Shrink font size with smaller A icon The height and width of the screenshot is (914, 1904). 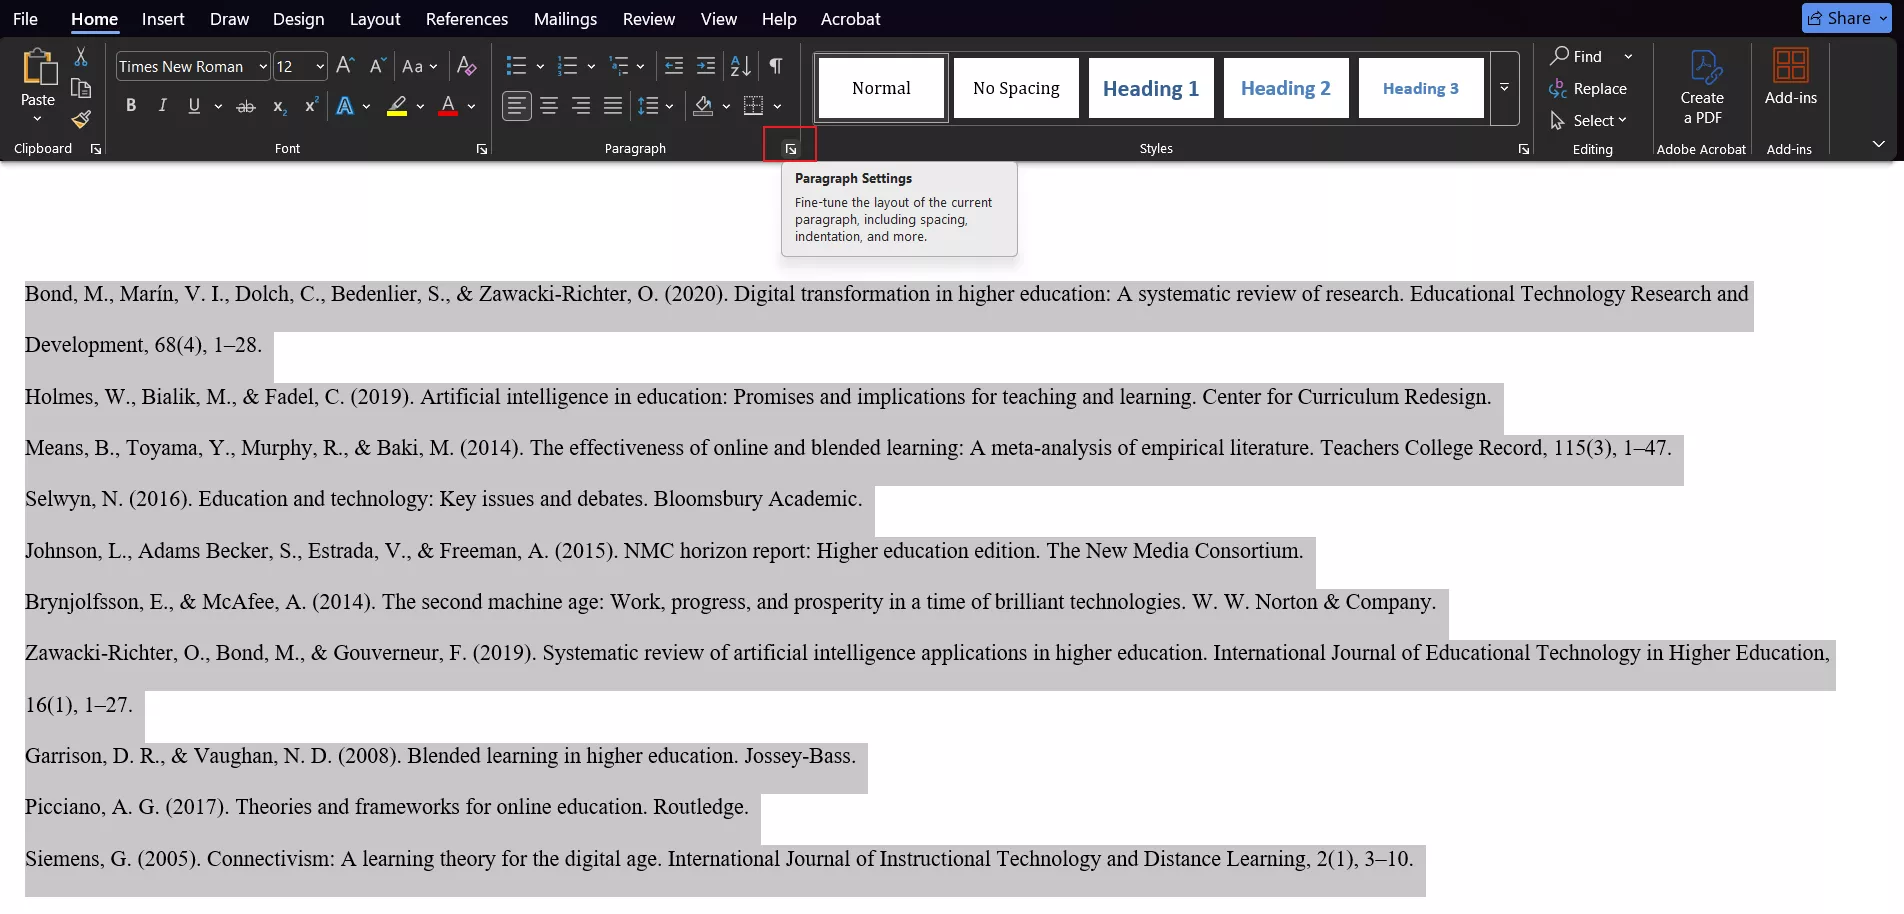point(377,66)
